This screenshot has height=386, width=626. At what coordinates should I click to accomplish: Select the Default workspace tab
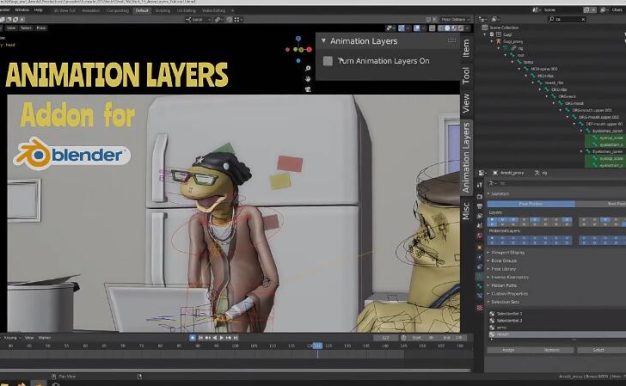tap(142, 10)
